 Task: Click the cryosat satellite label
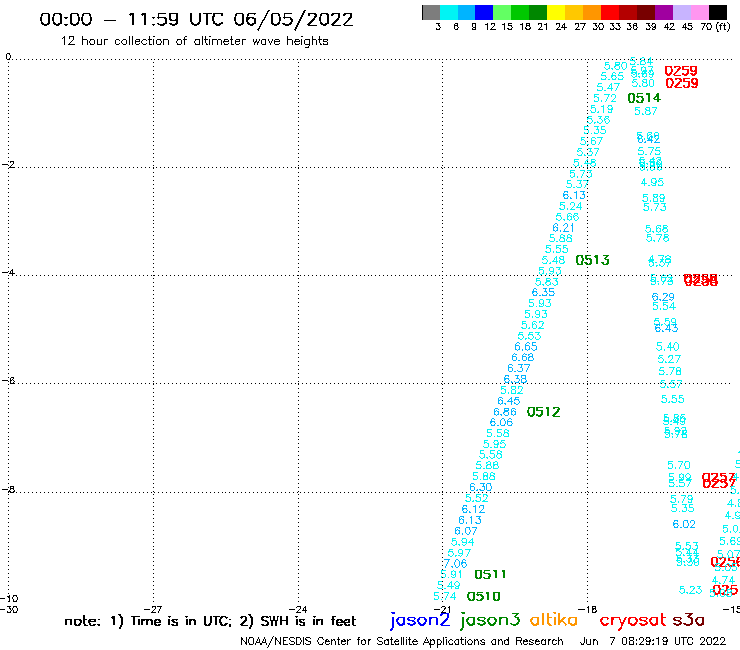632,620
